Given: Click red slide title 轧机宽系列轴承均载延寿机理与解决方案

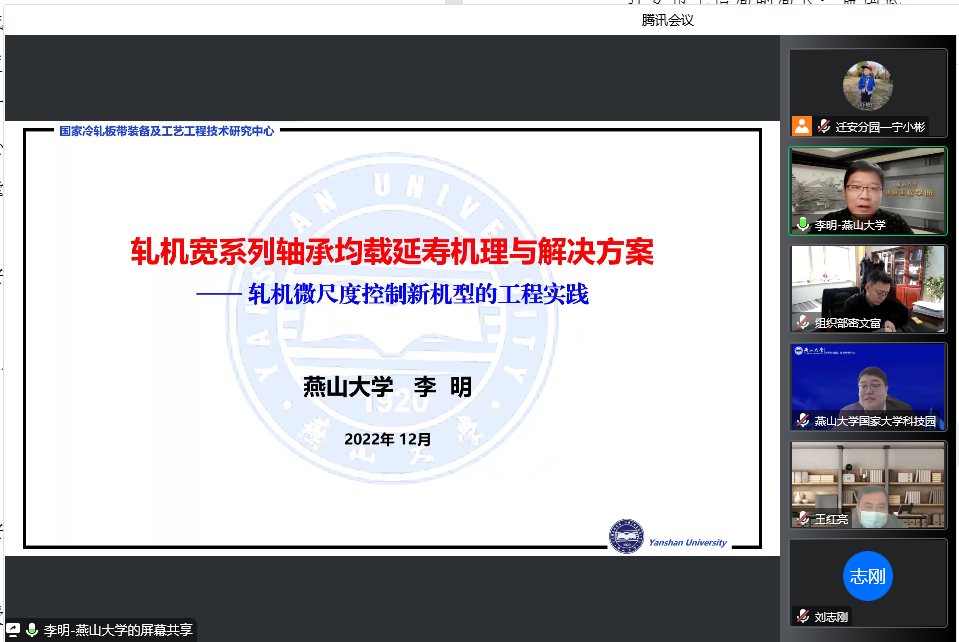Looking at the screenshot, I should [x=392, y=251].
